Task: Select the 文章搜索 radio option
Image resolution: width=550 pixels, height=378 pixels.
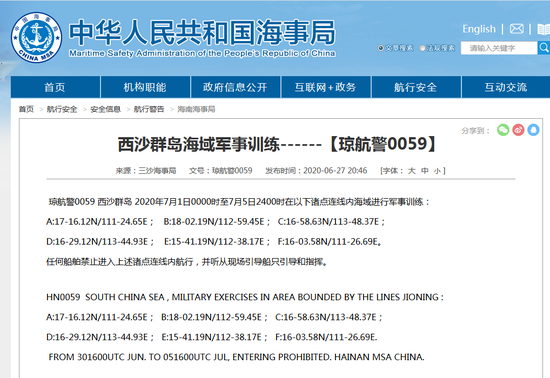Action: click(x=380, y=48)
